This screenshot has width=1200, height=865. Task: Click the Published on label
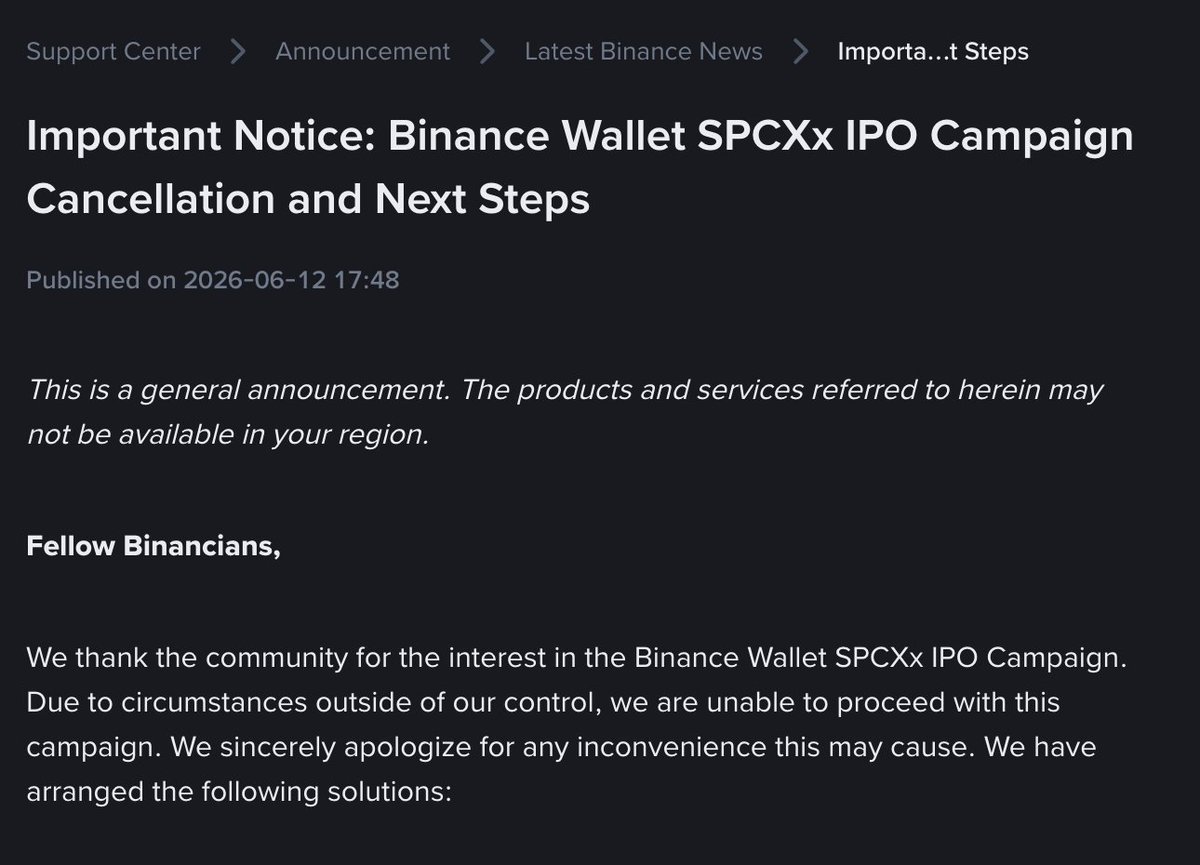click(101, 280)
